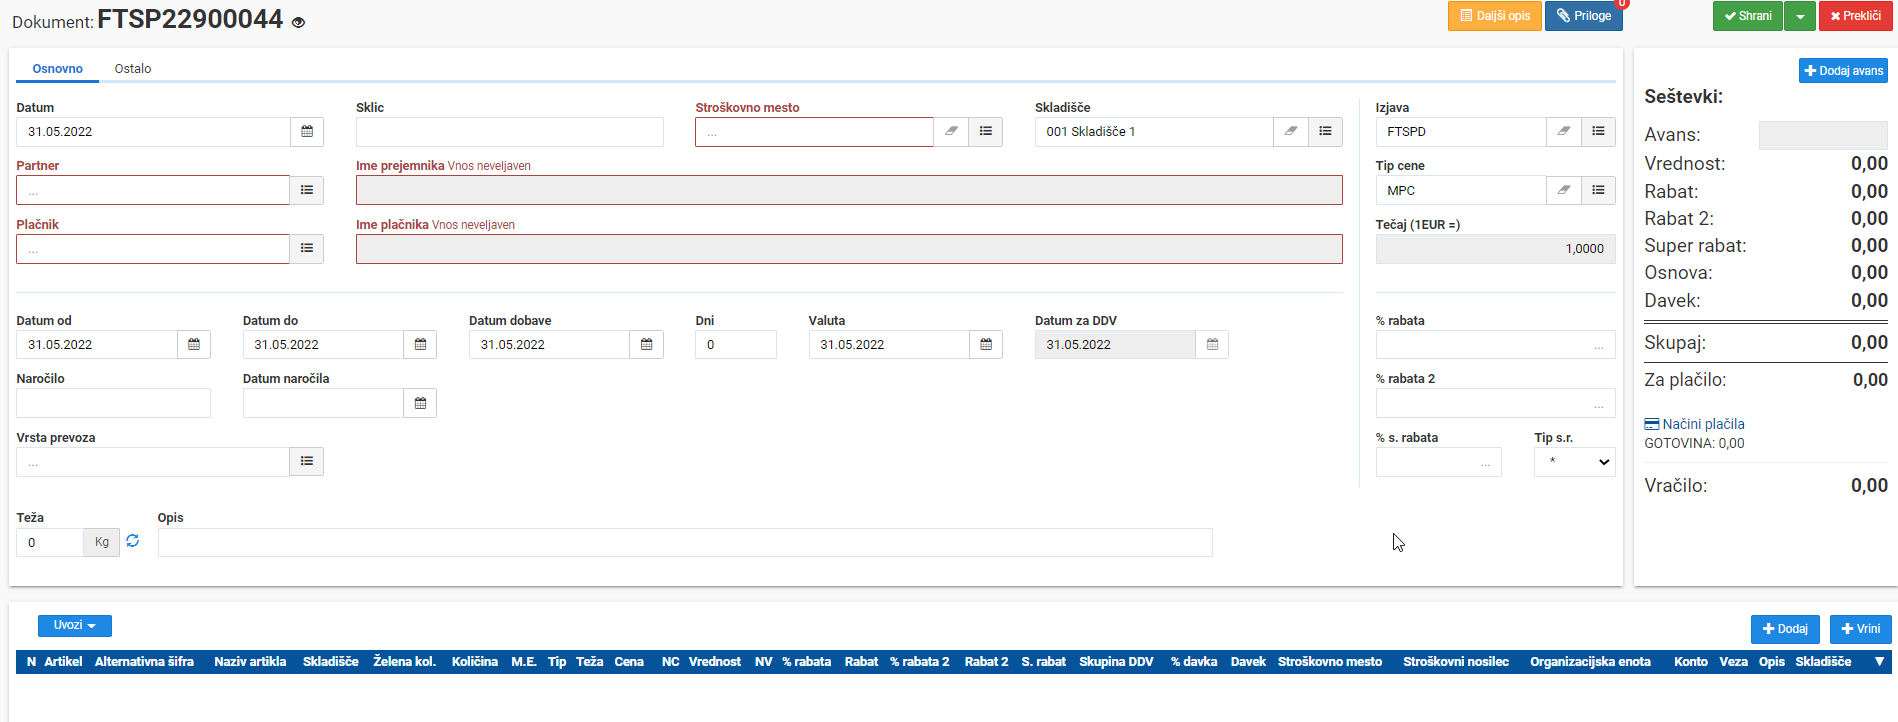
Task: Click the eye icon next to document FTSP22900044
Action: [298, 22]
